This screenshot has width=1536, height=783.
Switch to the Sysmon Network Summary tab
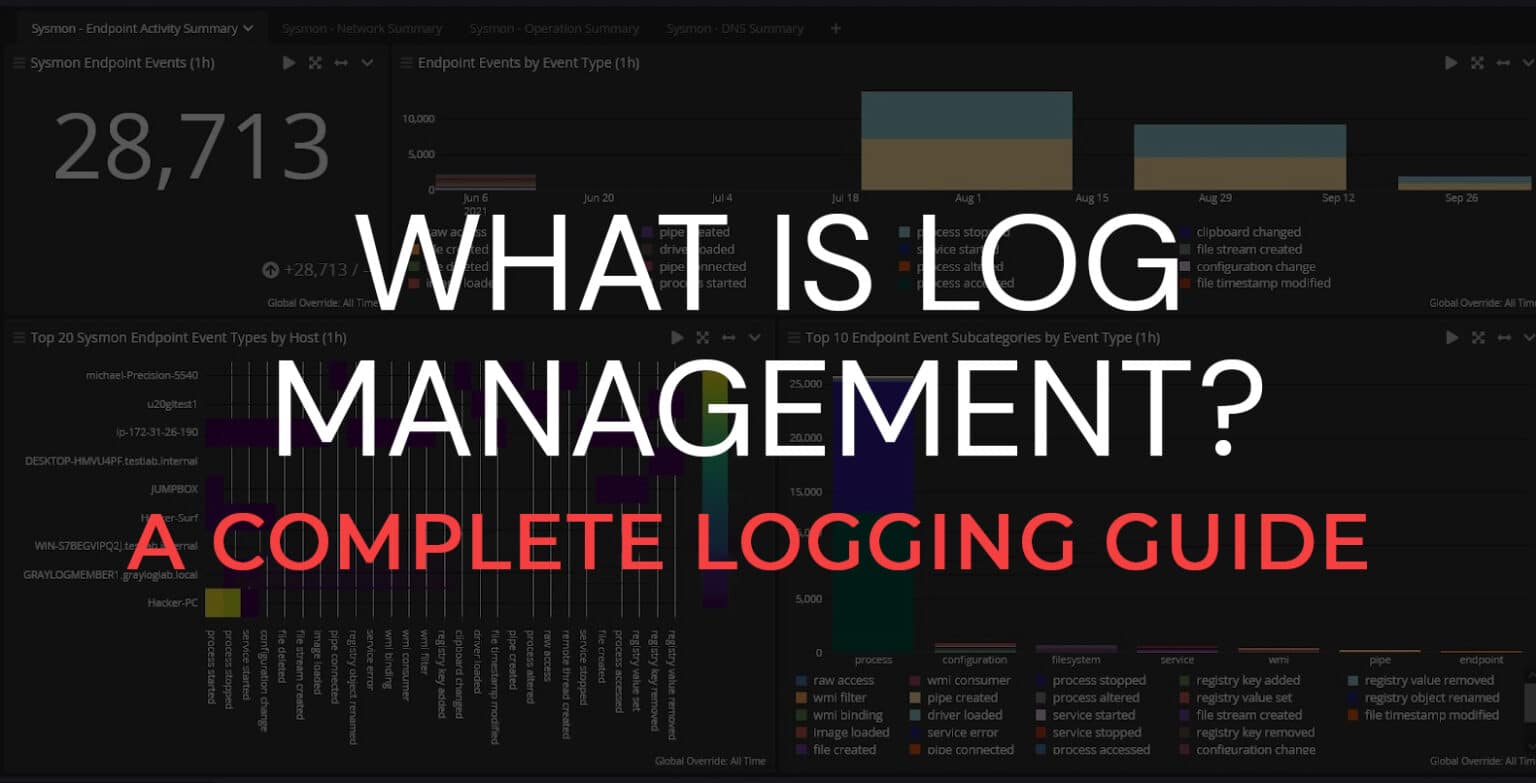[361, 27]
